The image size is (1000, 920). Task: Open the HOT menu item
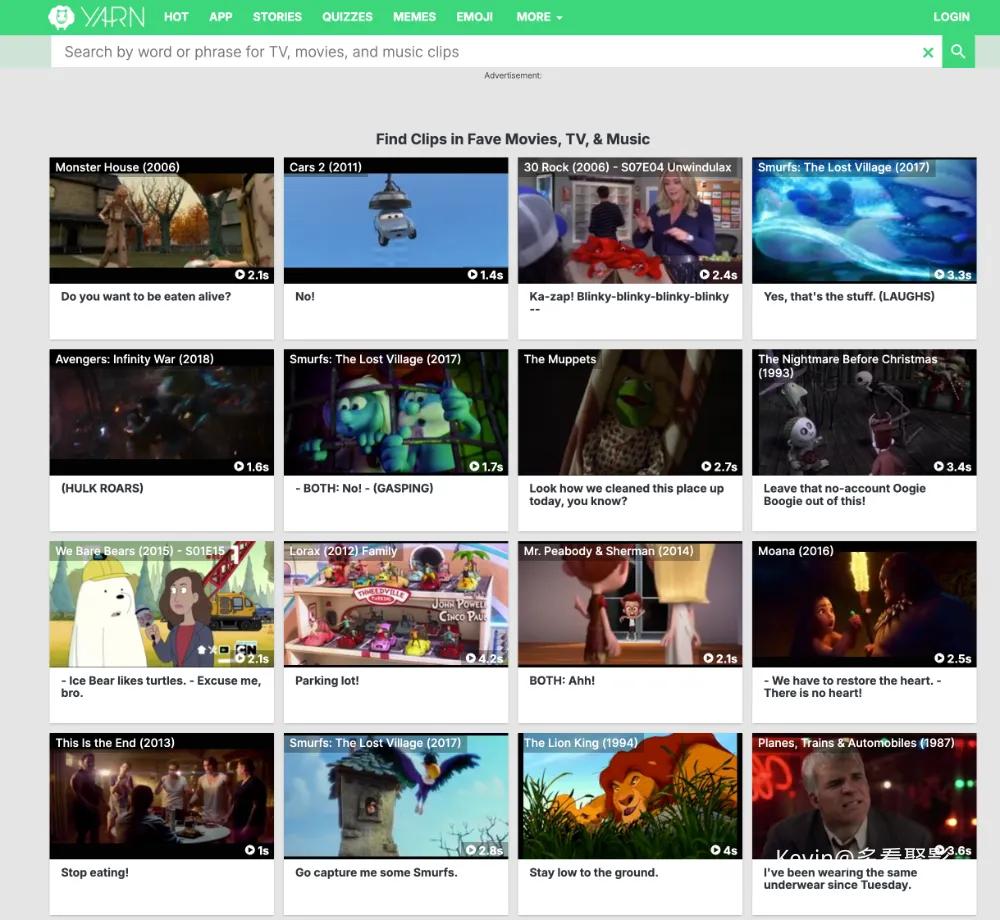(176, 17)
